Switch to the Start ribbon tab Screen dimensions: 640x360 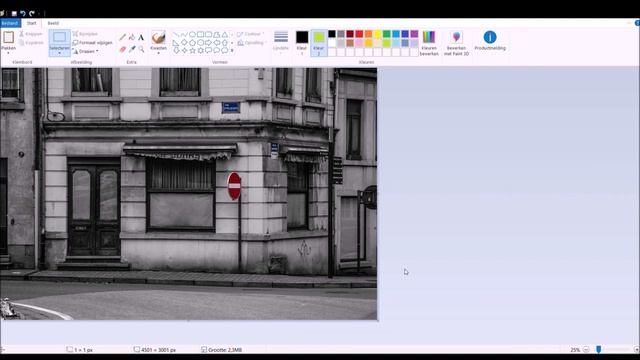coord(31,23)
